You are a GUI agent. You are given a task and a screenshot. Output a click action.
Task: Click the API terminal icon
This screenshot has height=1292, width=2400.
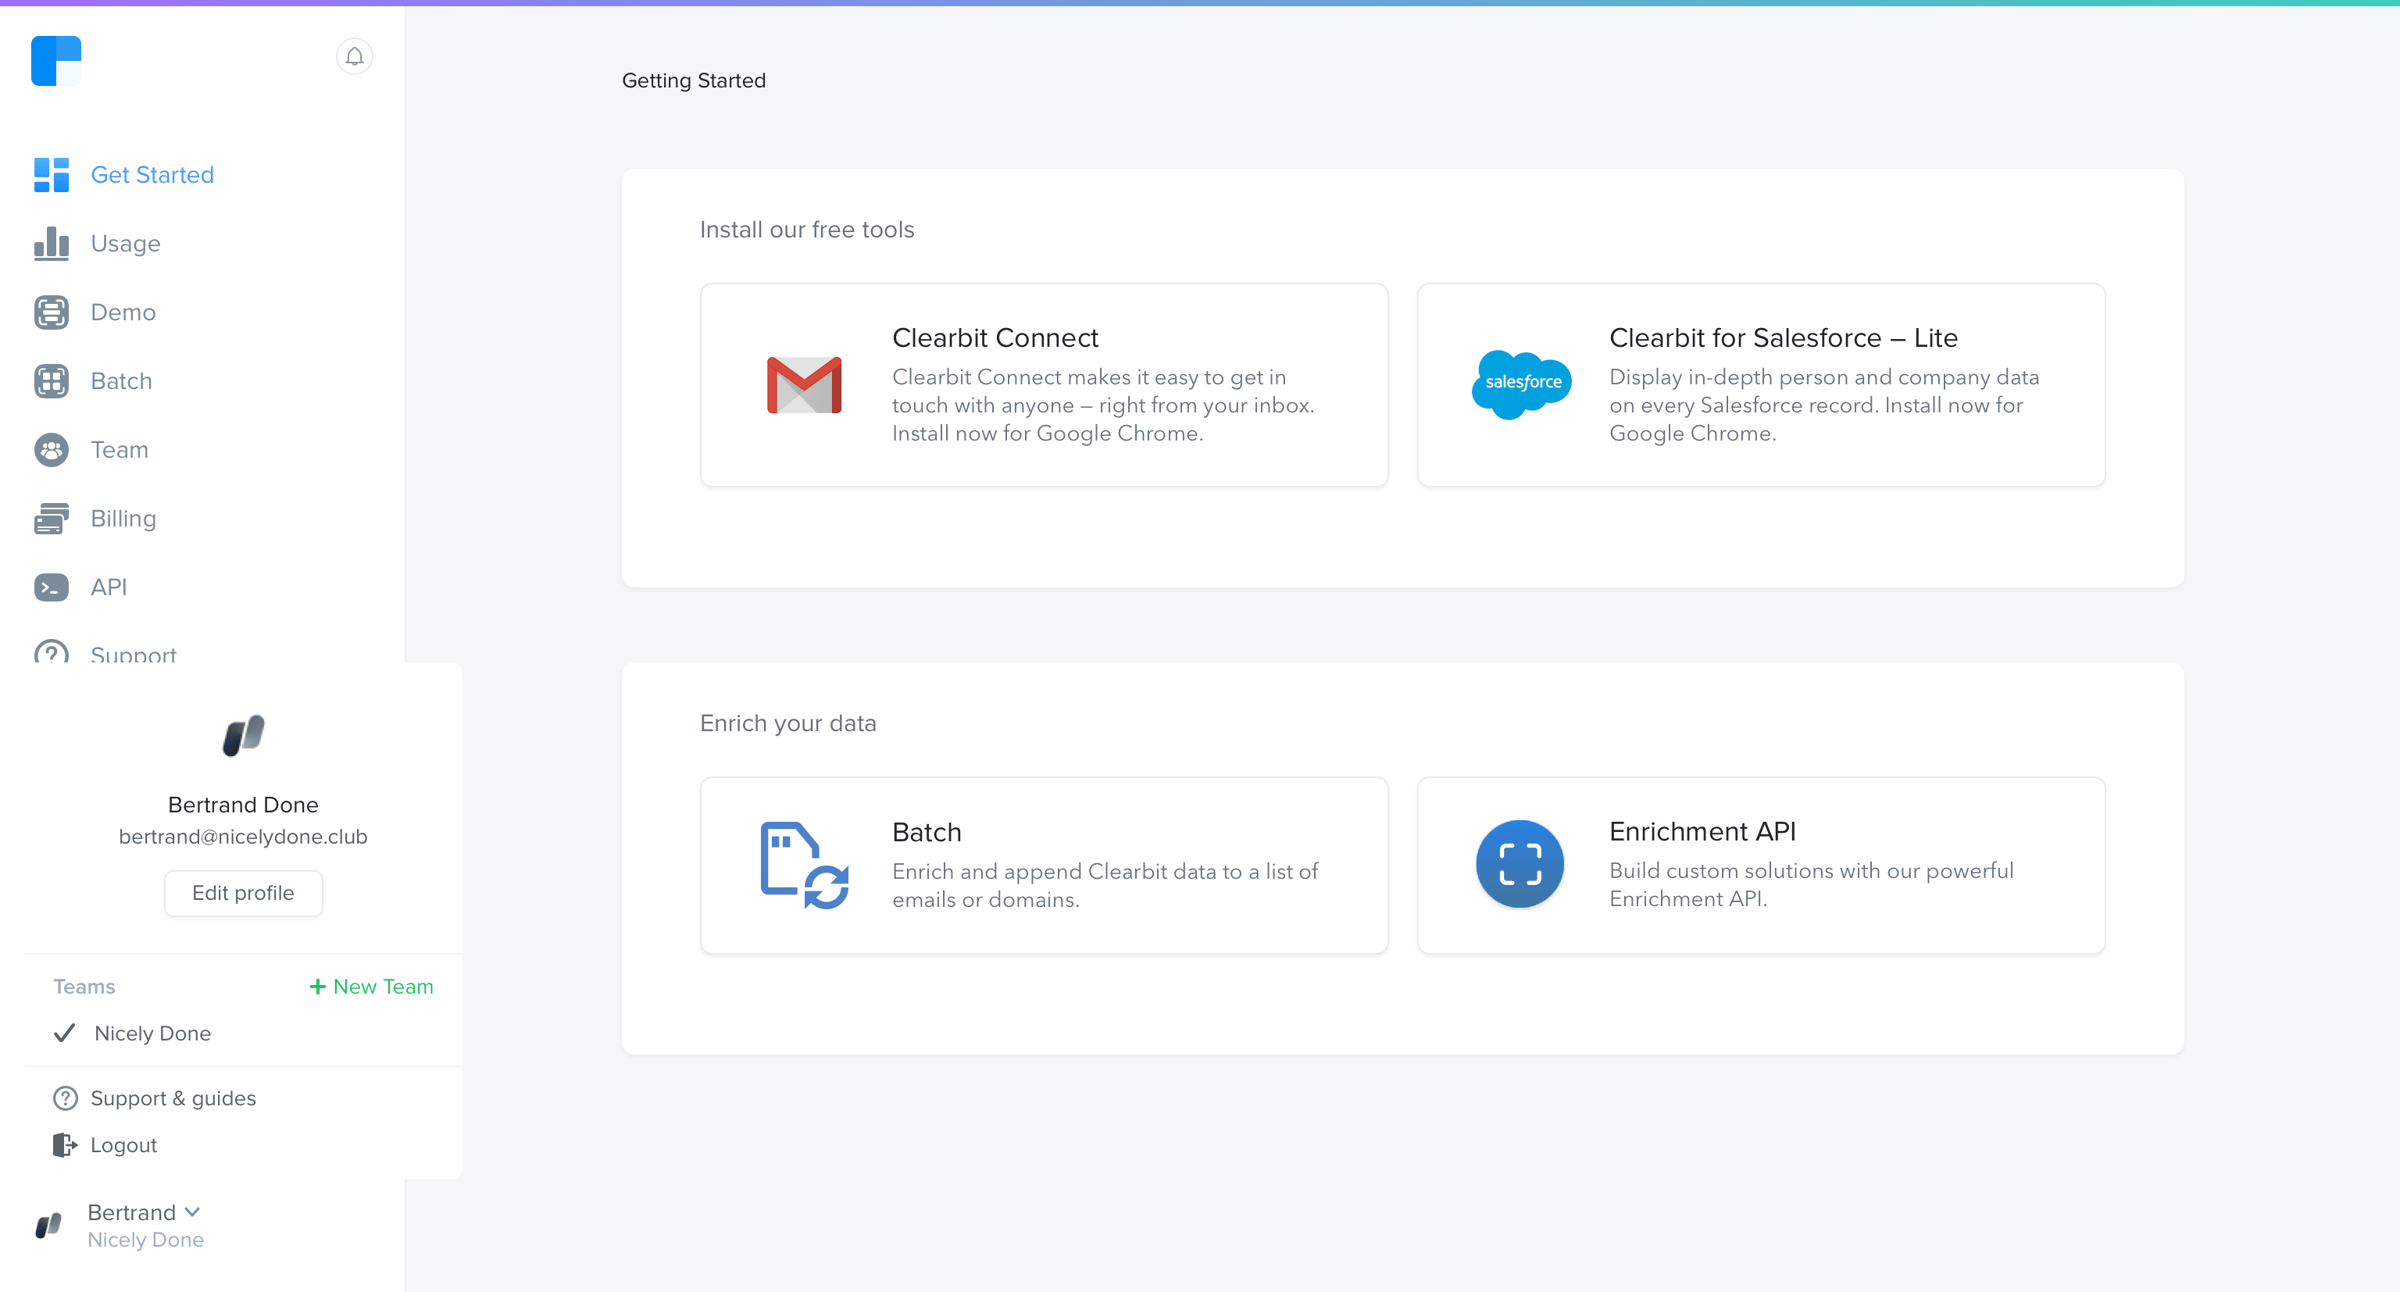(x=51, y=587)
